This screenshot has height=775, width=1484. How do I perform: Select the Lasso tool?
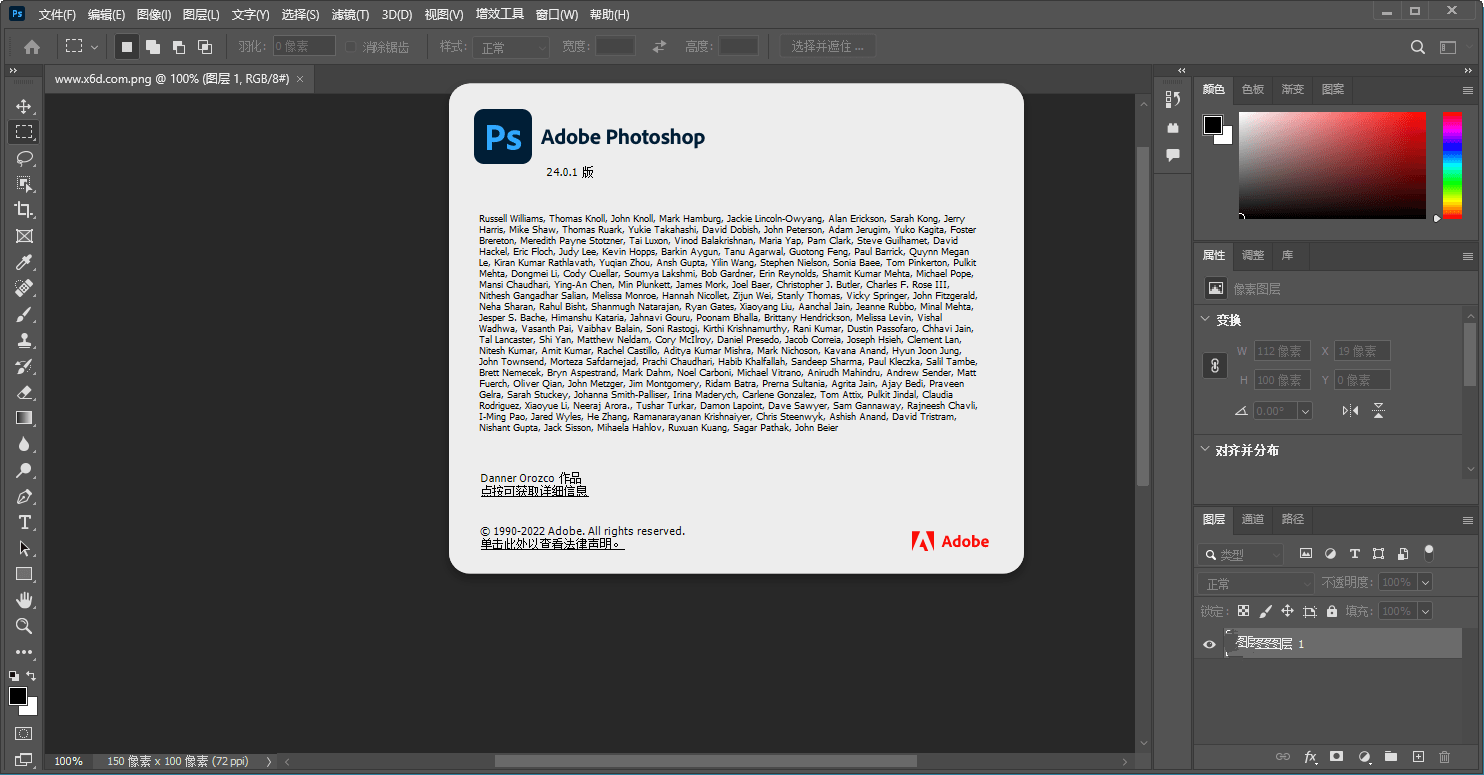pyautogui.click(x=24, y=158)
